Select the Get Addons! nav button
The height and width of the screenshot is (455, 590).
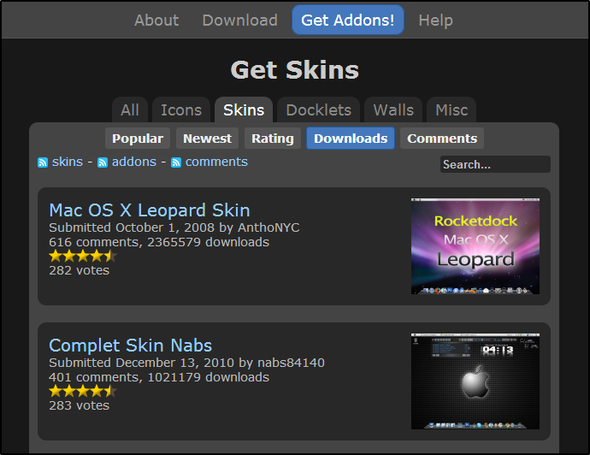point(348,20)
